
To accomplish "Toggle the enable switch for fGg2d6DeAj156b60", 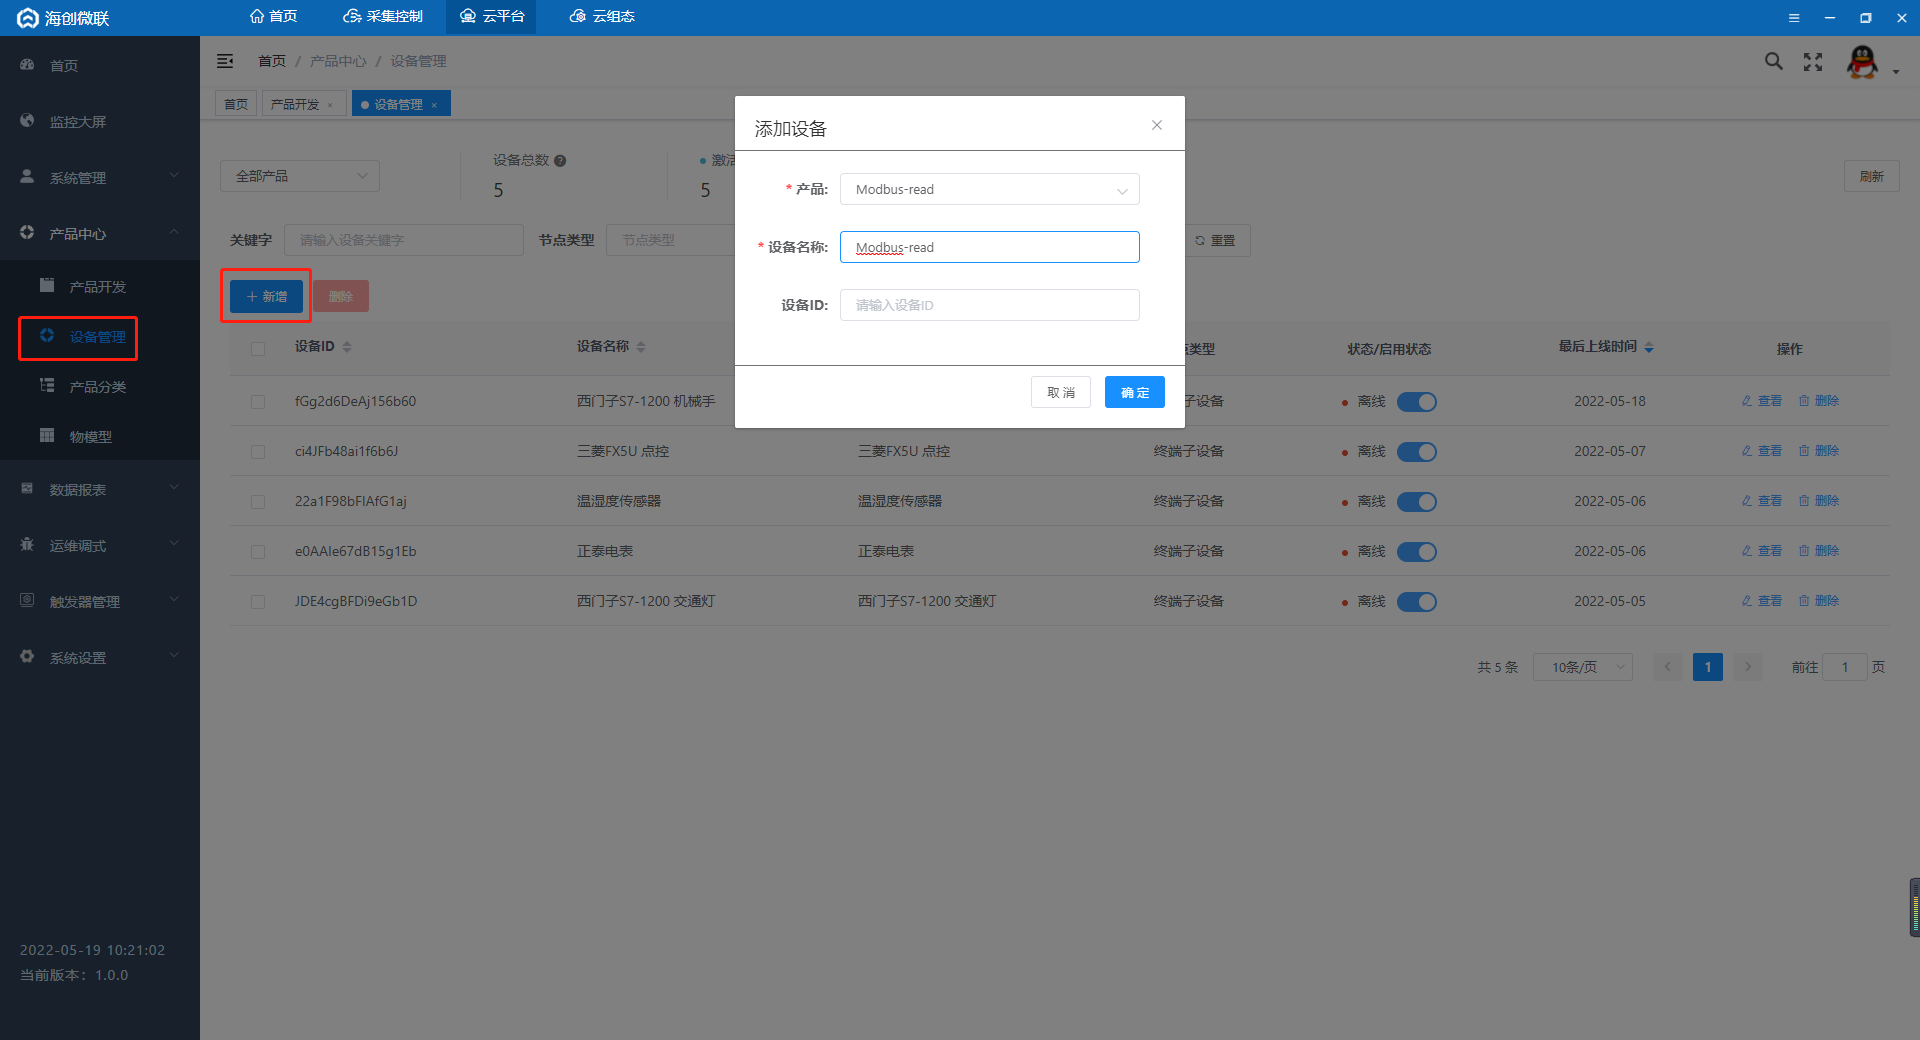I will pos(1416,402).
